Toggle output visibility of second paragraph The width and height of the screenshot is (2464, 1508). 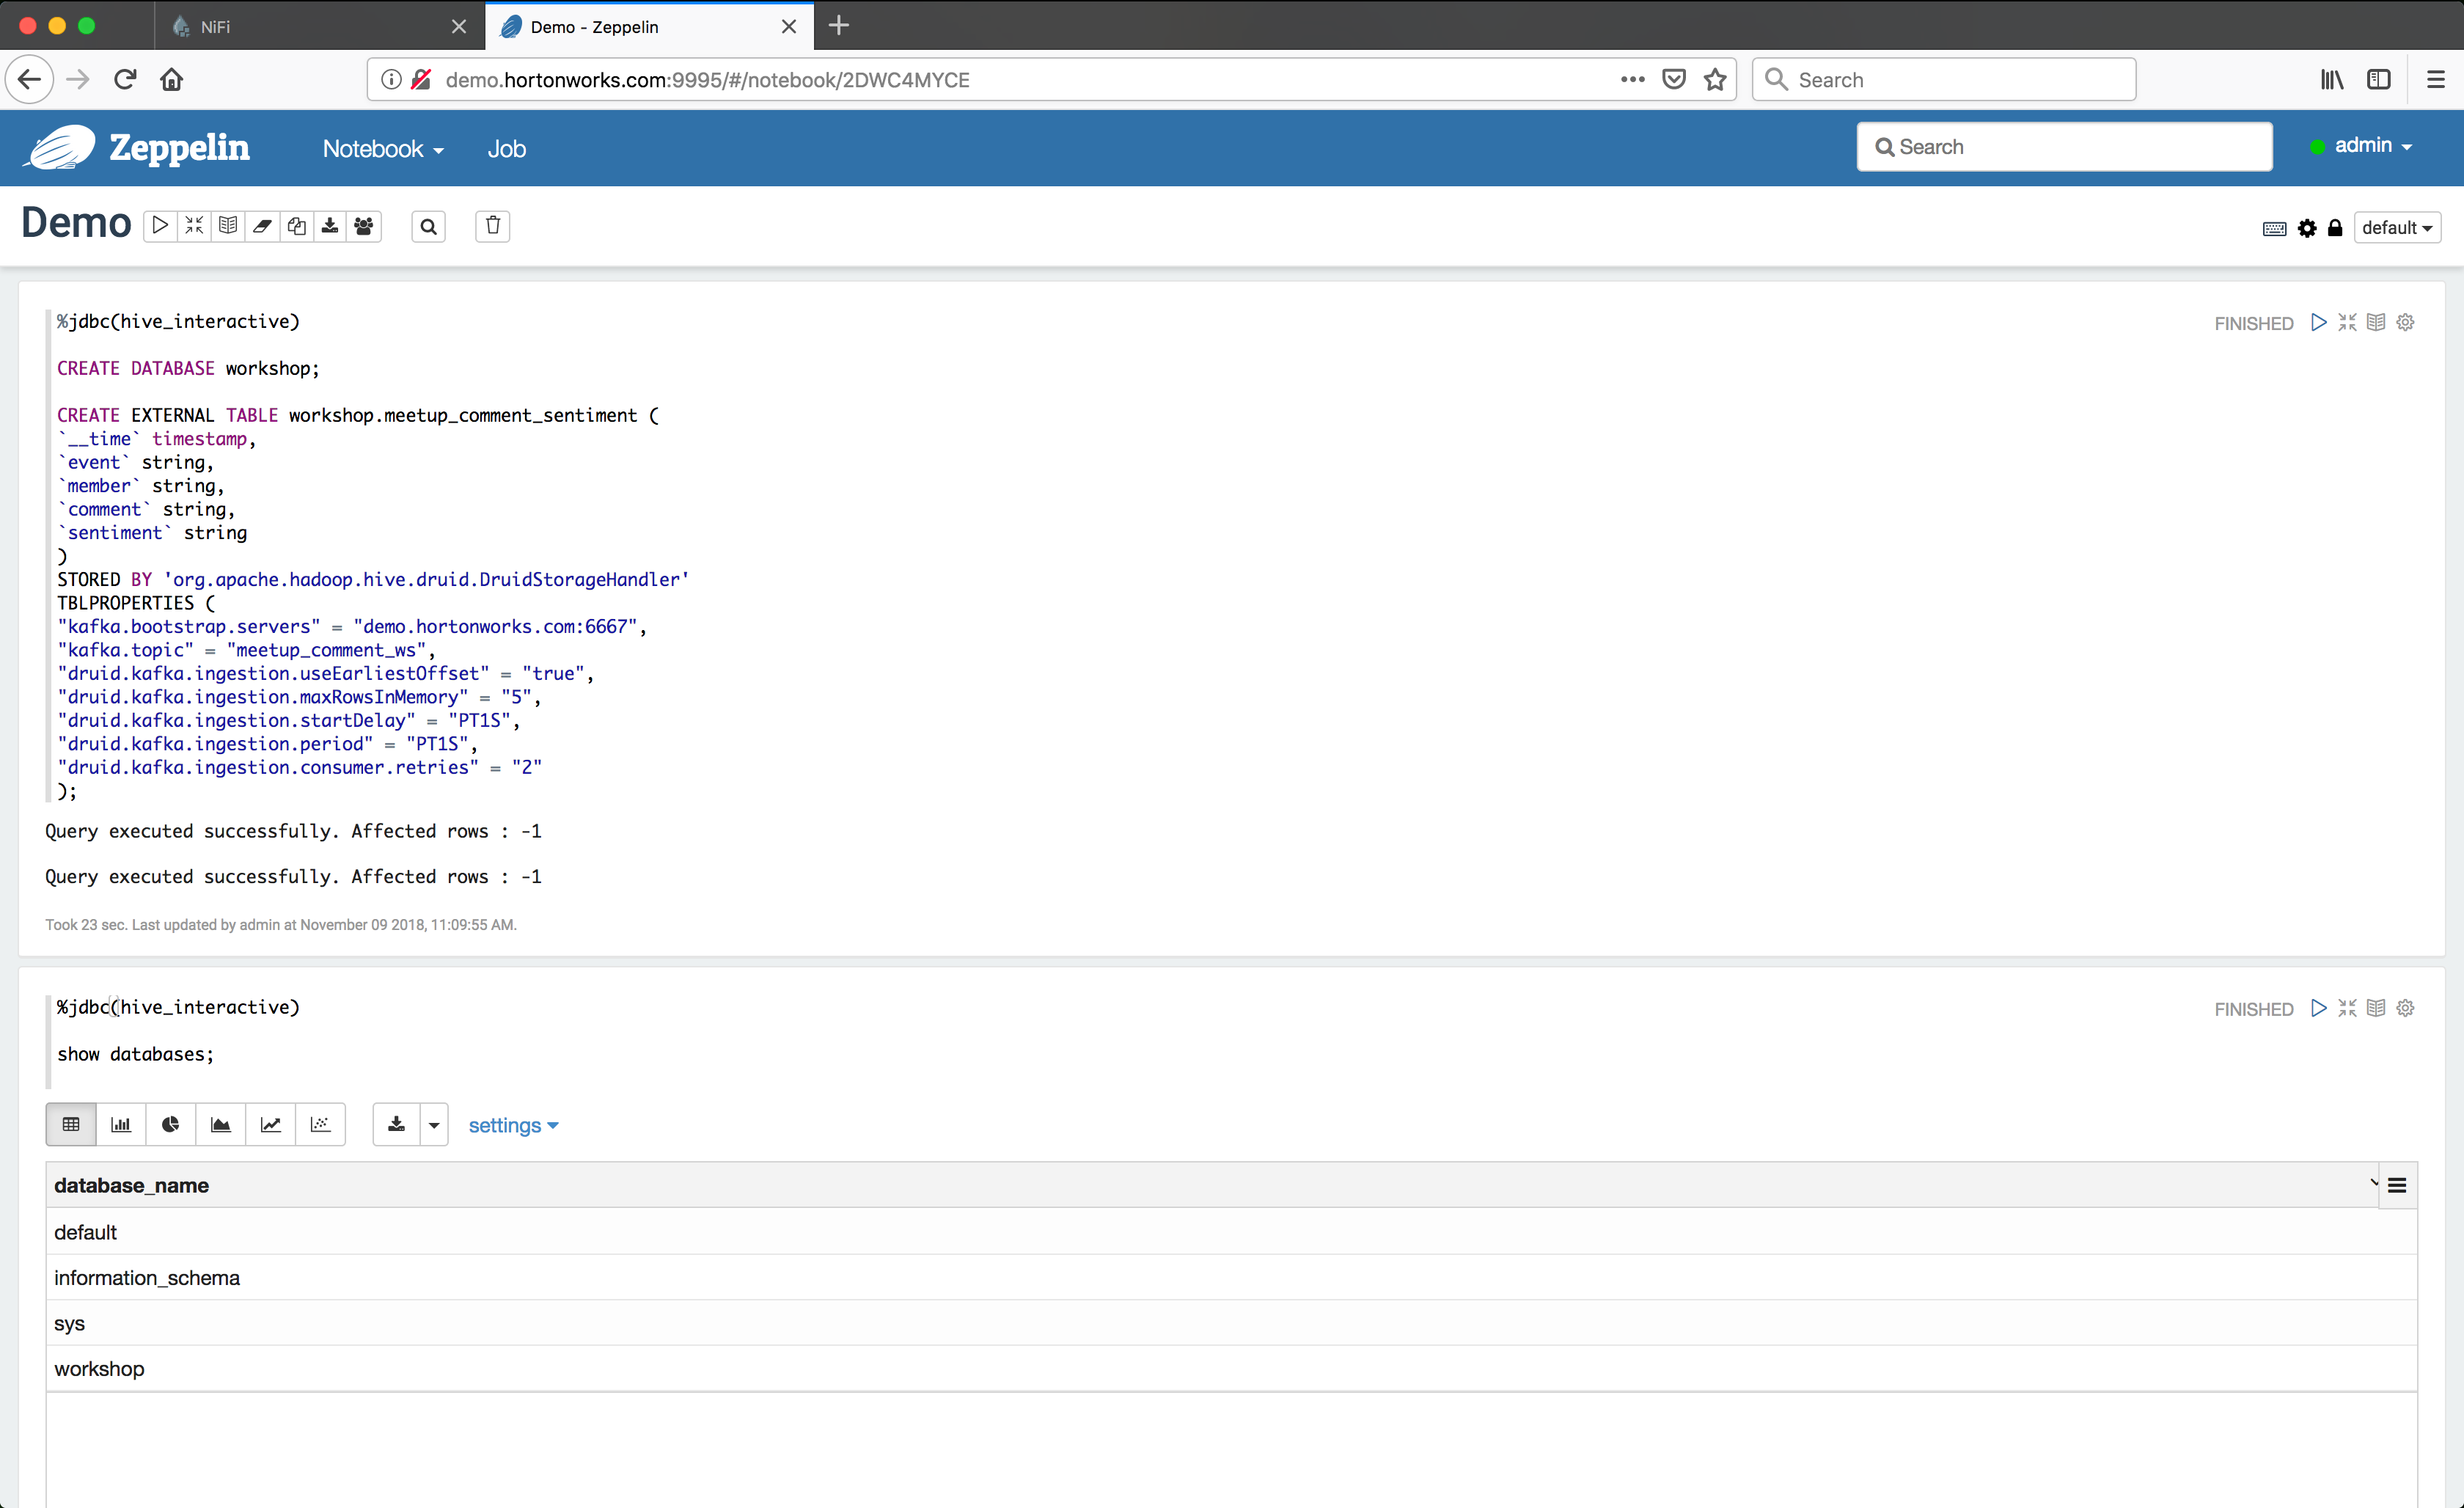tap(2376, 1008)
